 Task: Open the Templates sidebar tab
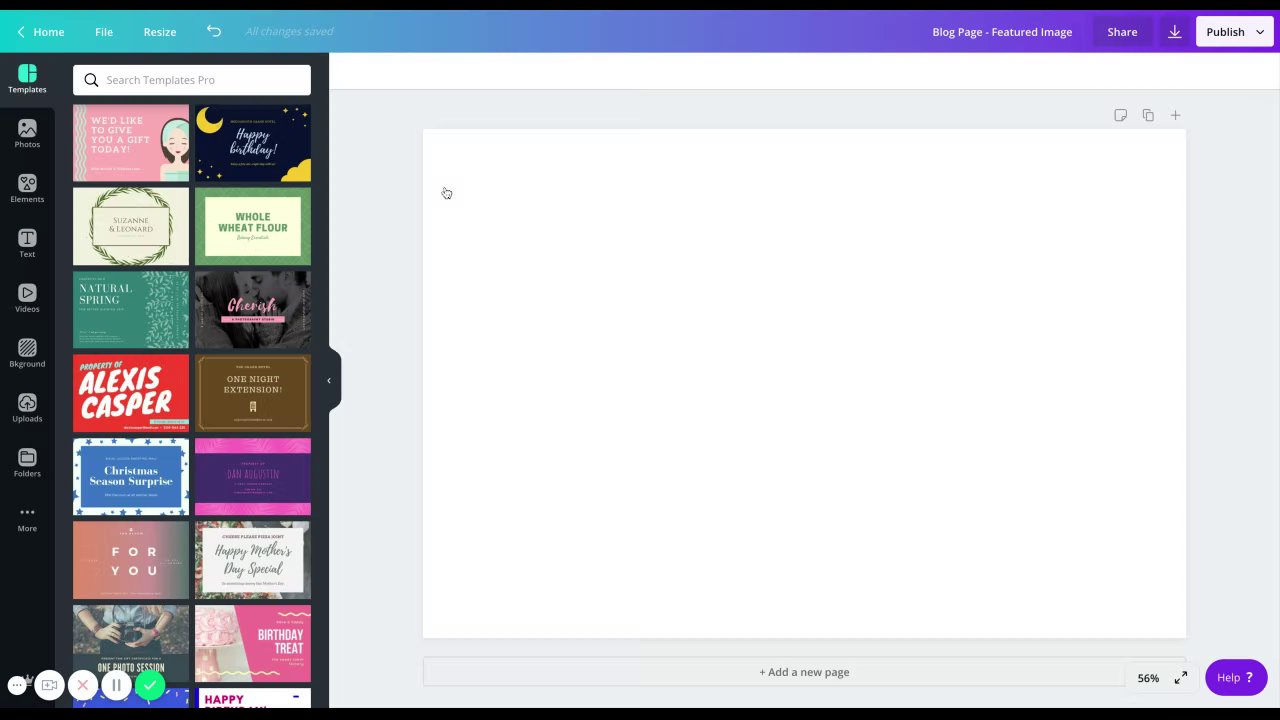(27, 79)
